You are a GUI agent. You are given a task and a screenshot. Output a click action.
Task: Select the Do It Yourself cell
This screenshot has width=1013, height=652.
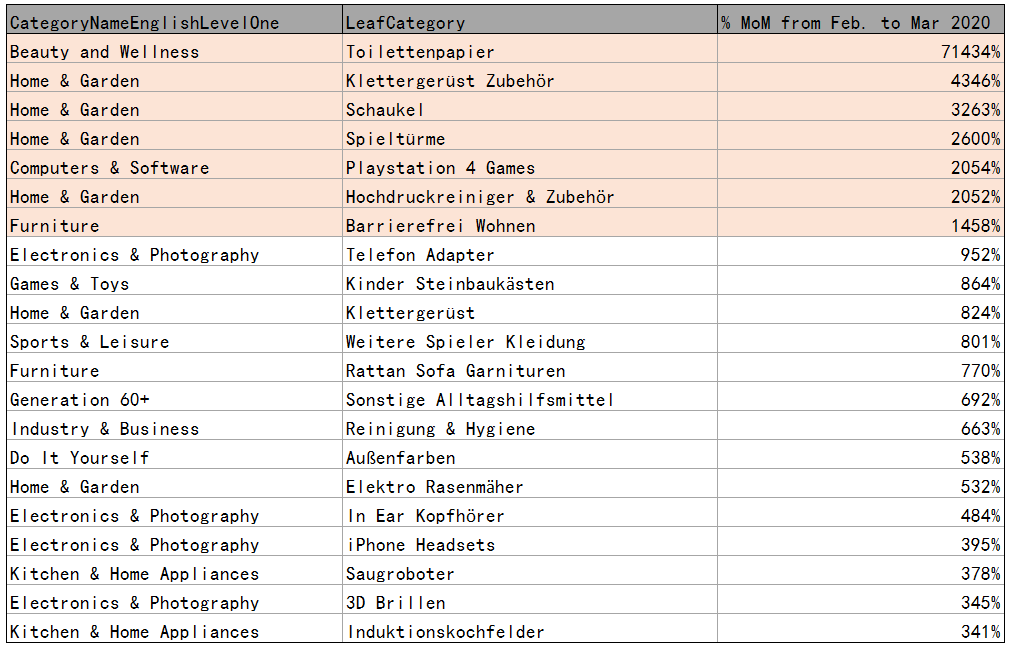[x=80, y=458]
